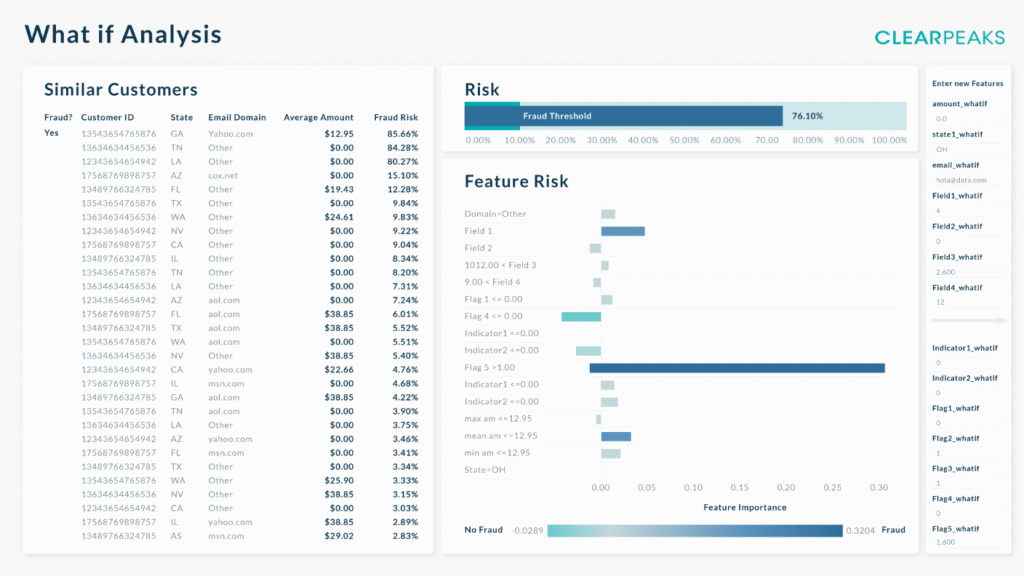1024x576 pixels.
Task: Click the slider bar below Field4_whatif
Action: tap(969, 320)
